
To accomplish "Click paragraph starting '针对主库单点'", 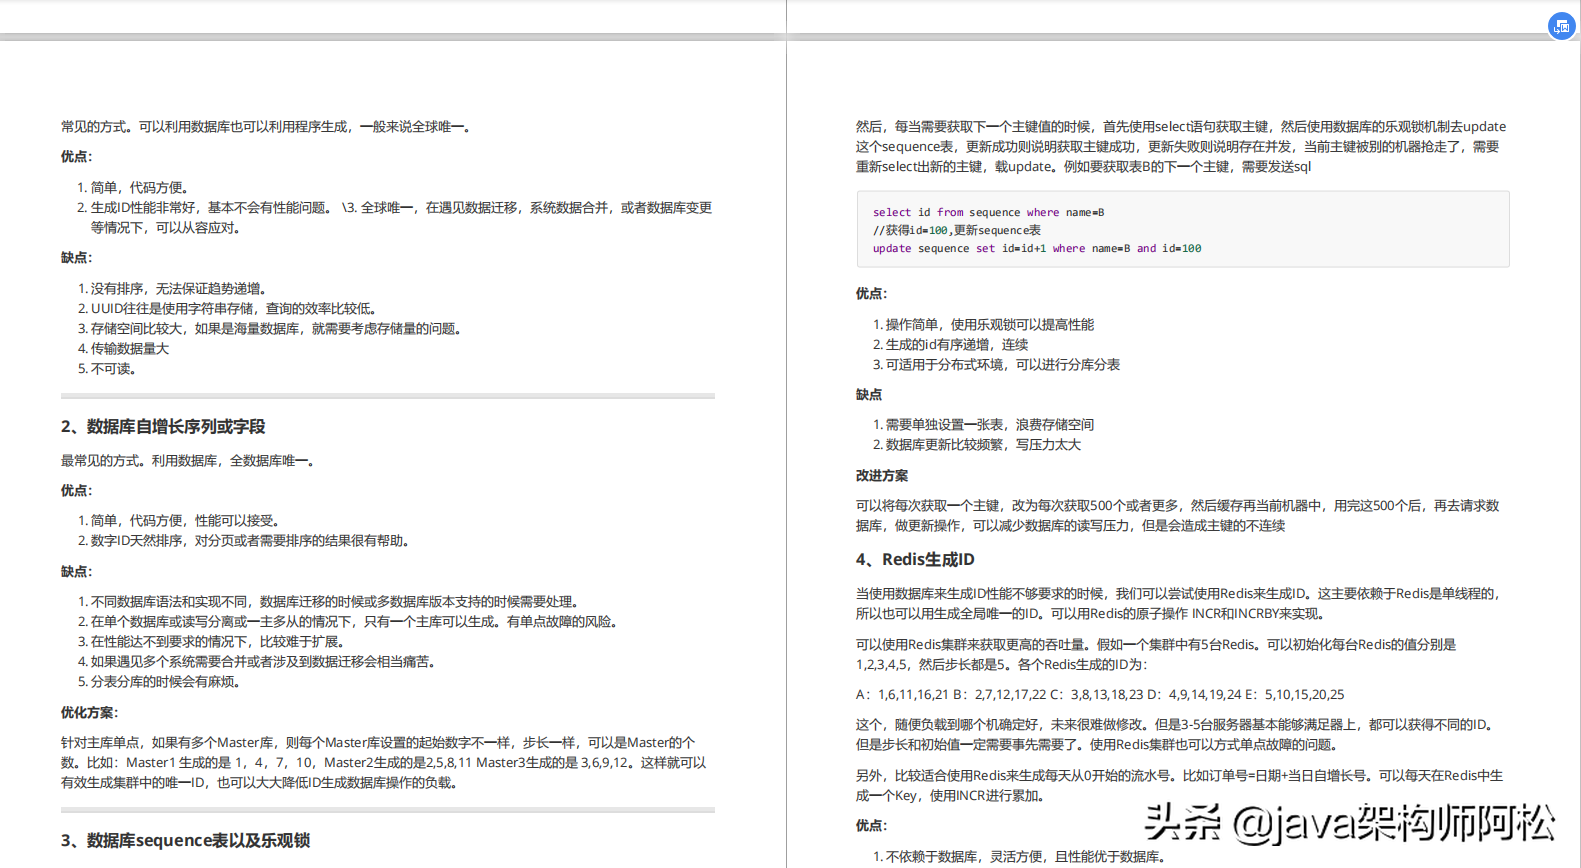I will pyautogui.click(x=384, y=762).
